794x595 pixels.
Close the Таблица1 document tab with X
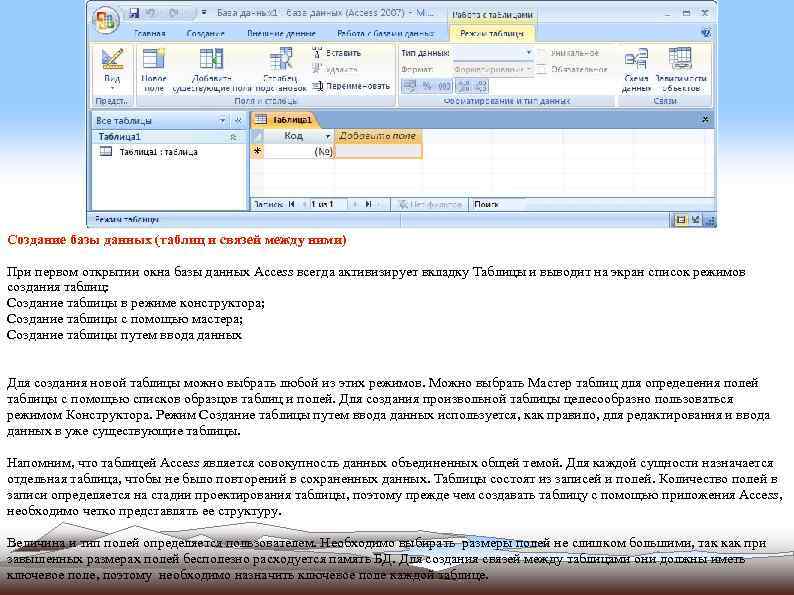(705, 120)
